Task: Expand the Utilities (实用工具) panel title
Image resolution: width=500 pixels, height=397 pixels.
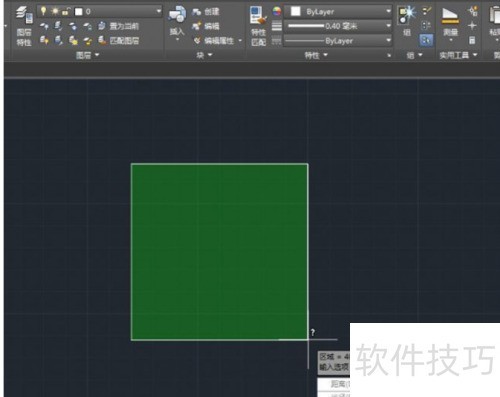Action: [458, 55]
